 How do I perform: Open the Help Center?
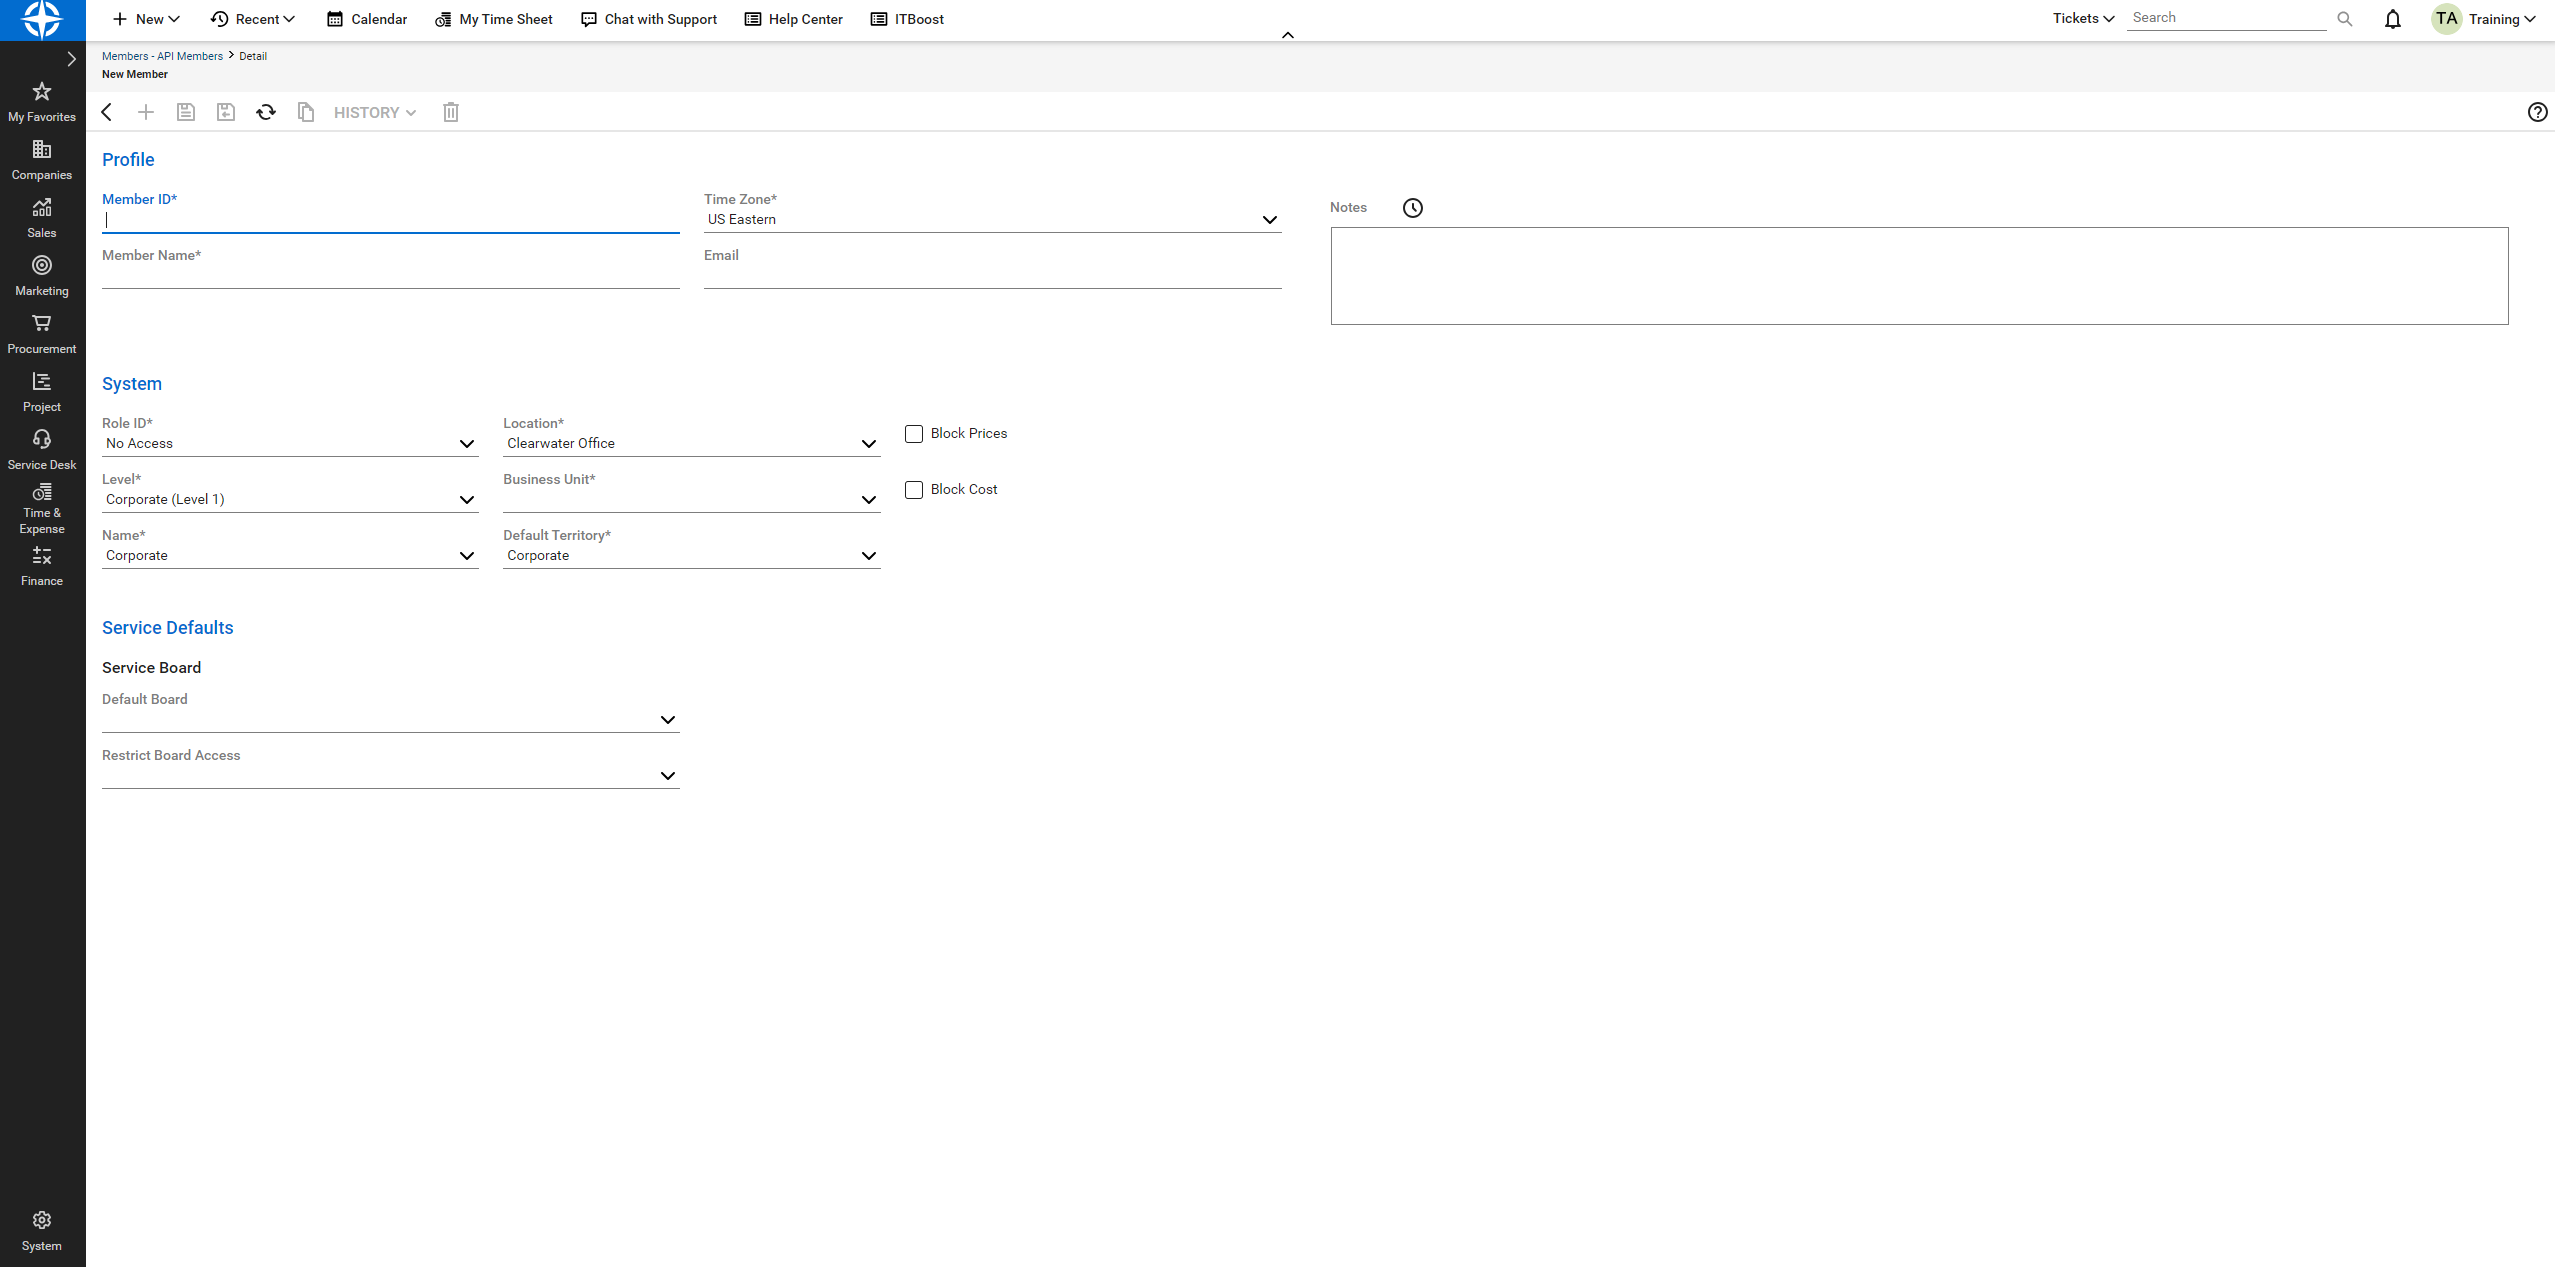(794, 19)
